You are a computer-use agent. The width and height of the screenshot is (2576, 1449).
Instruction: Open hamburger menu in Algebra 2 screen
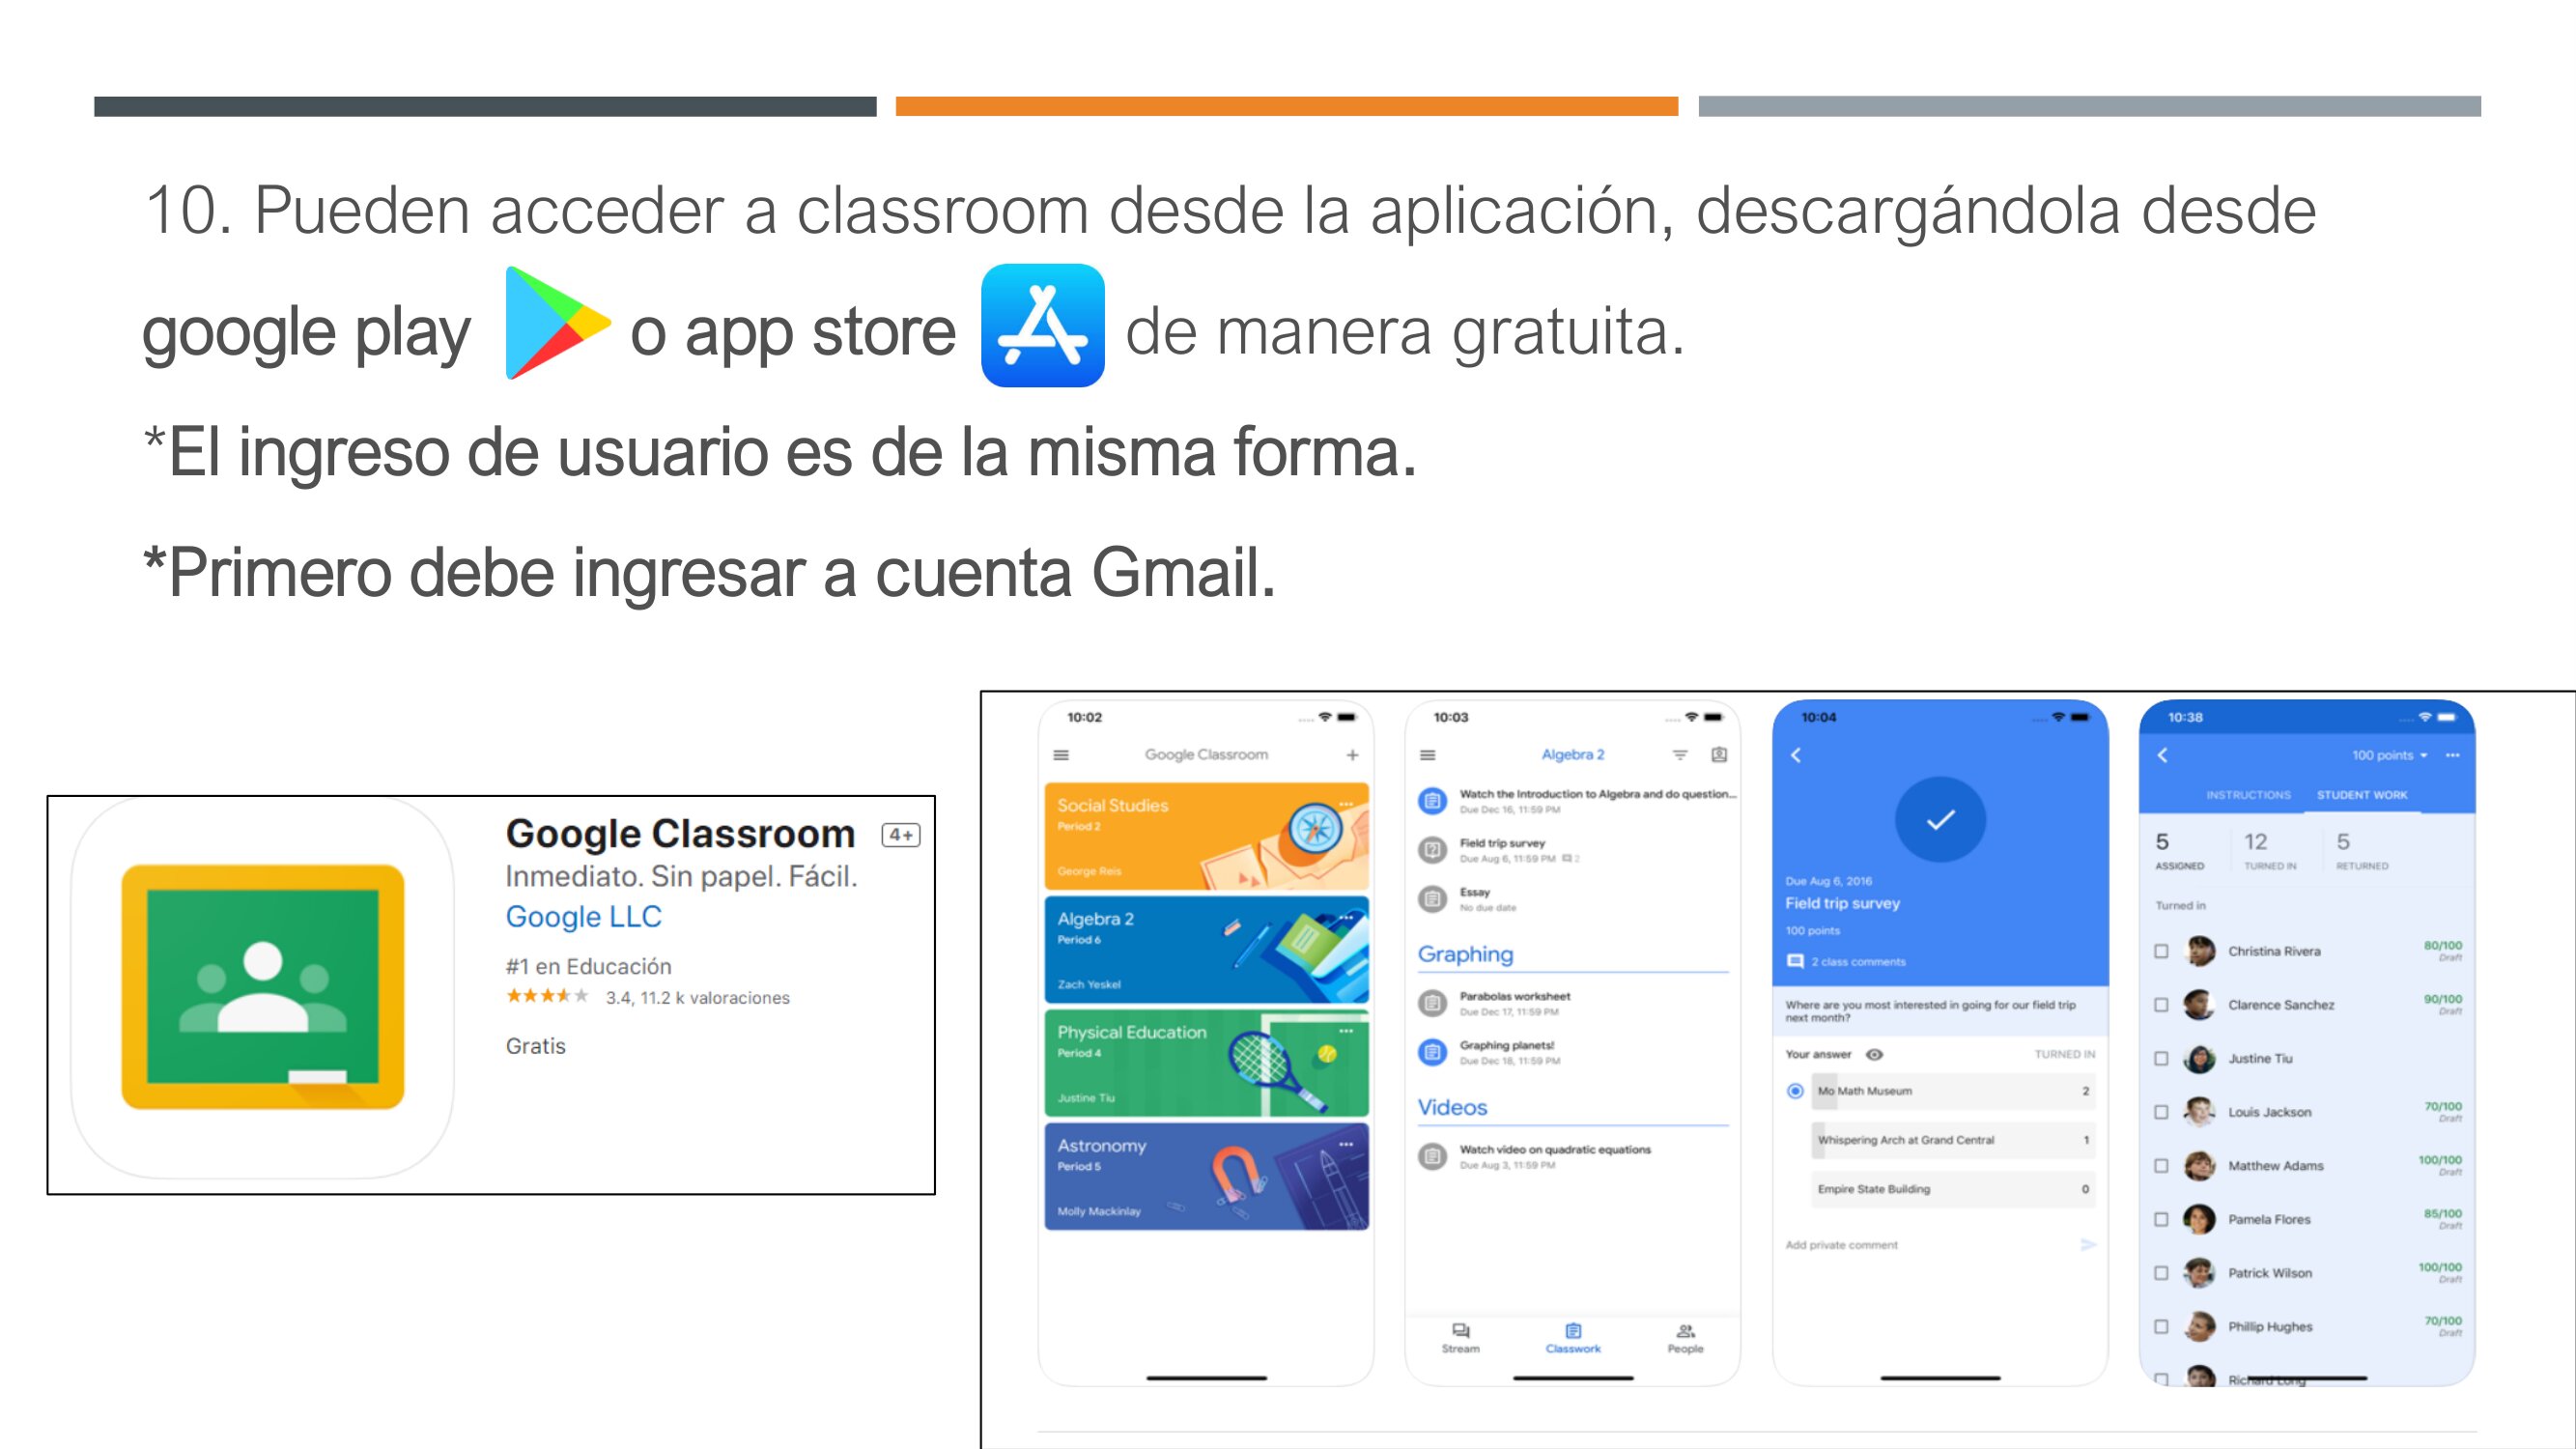1428,755
